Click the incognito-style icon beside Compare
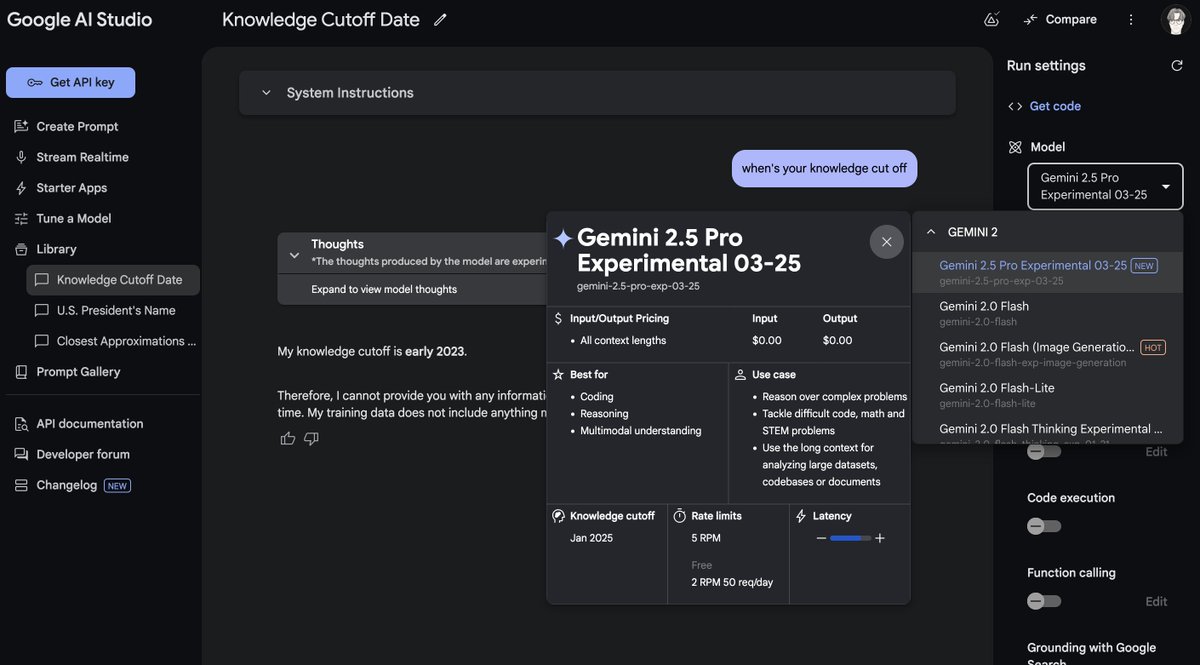 click(x=992, y=20)
